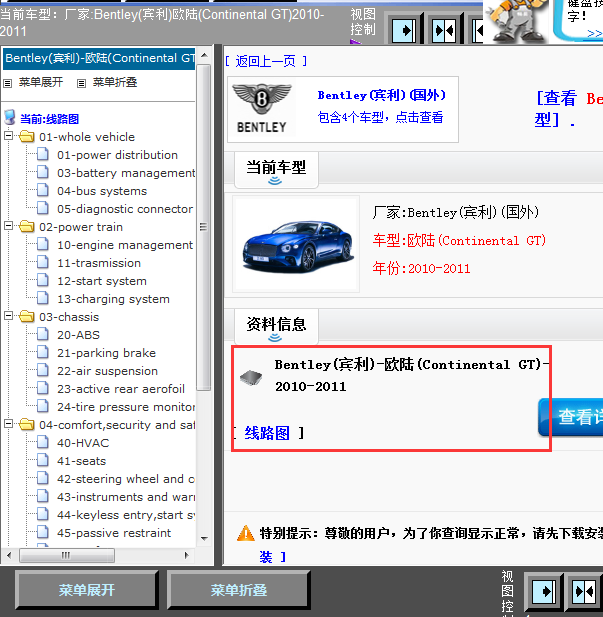The image size is (603, 617).
Task: Select 45-passive restraint entry
Action: (114, 533)
